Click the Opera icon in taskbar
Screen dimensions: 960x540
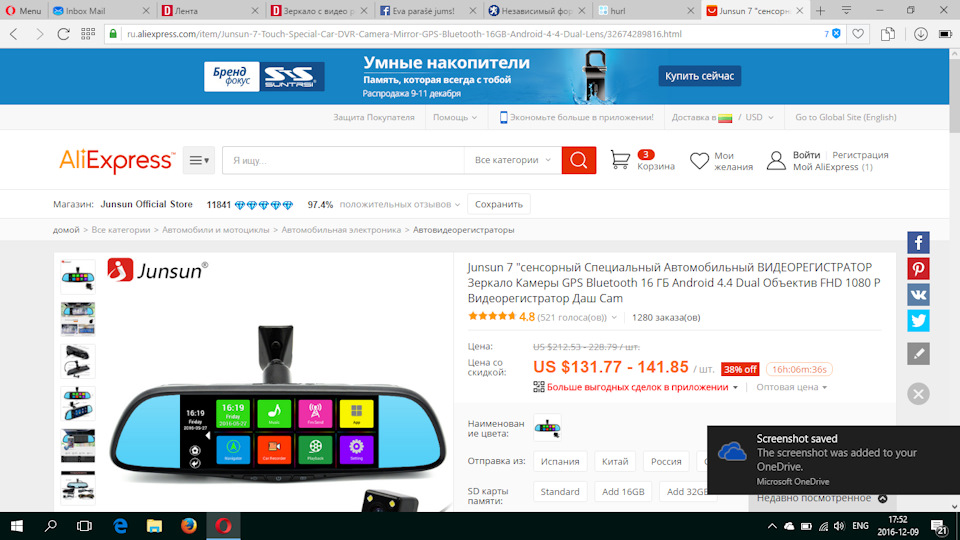pyautogui.click(x=223, y=526)
